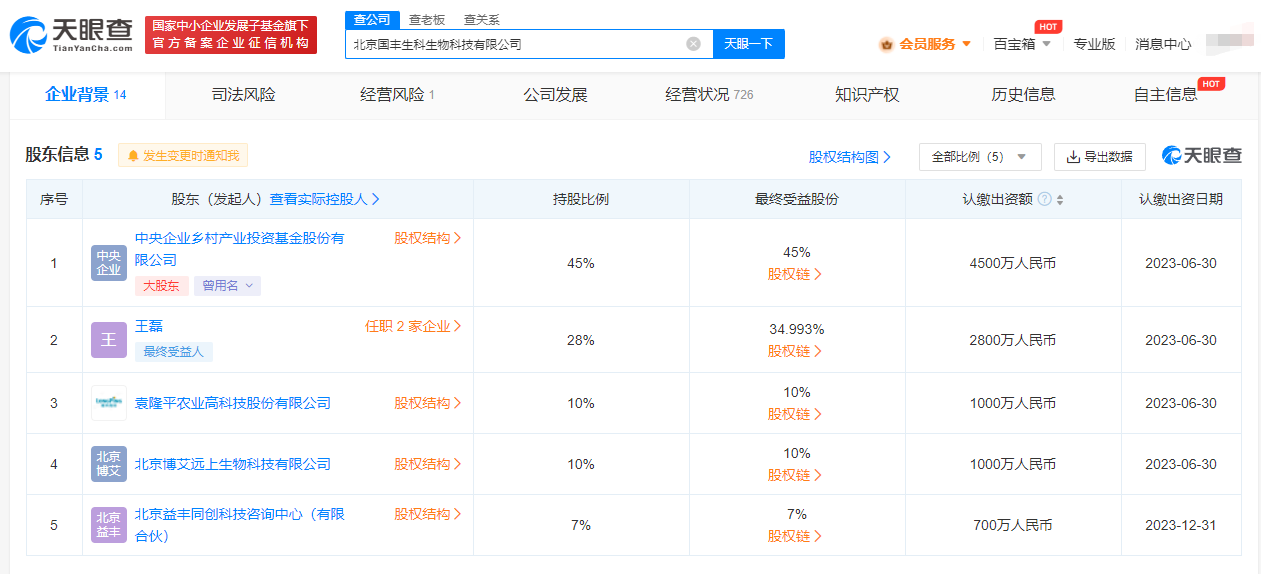Select the 查老板 search mode tab
This screenshot has height=574, width=1261.
(427, 20)
